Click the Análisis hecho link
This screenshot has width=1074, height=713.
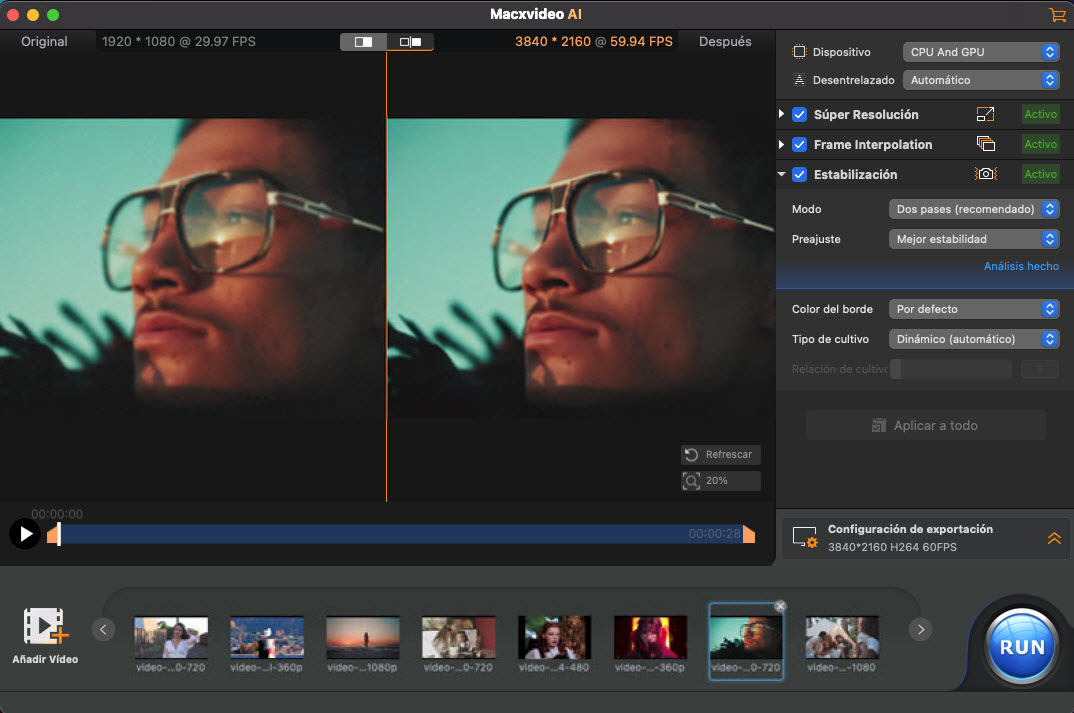1021,266
